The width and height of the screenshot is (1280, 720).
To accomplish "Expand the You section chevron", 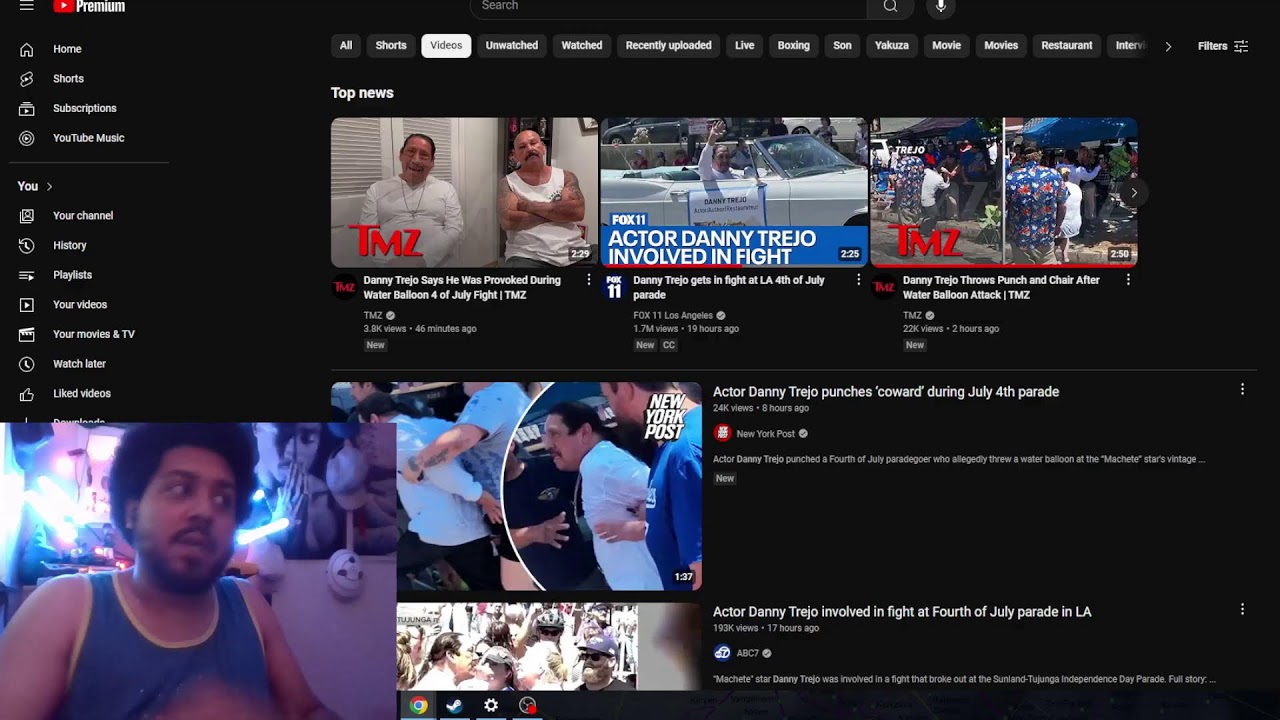I will pyautogui.click(x=49, y=186).
